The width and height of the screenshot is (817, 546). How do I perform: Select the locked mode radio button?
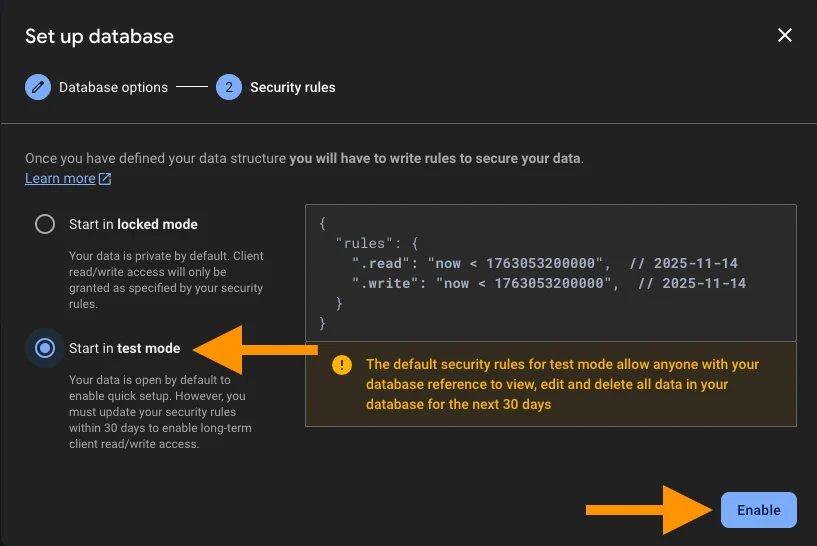point(45,224)
